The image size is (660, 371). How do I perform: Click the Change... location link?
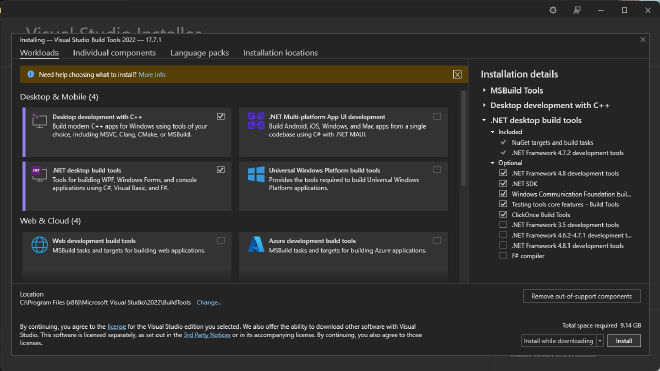209,302
